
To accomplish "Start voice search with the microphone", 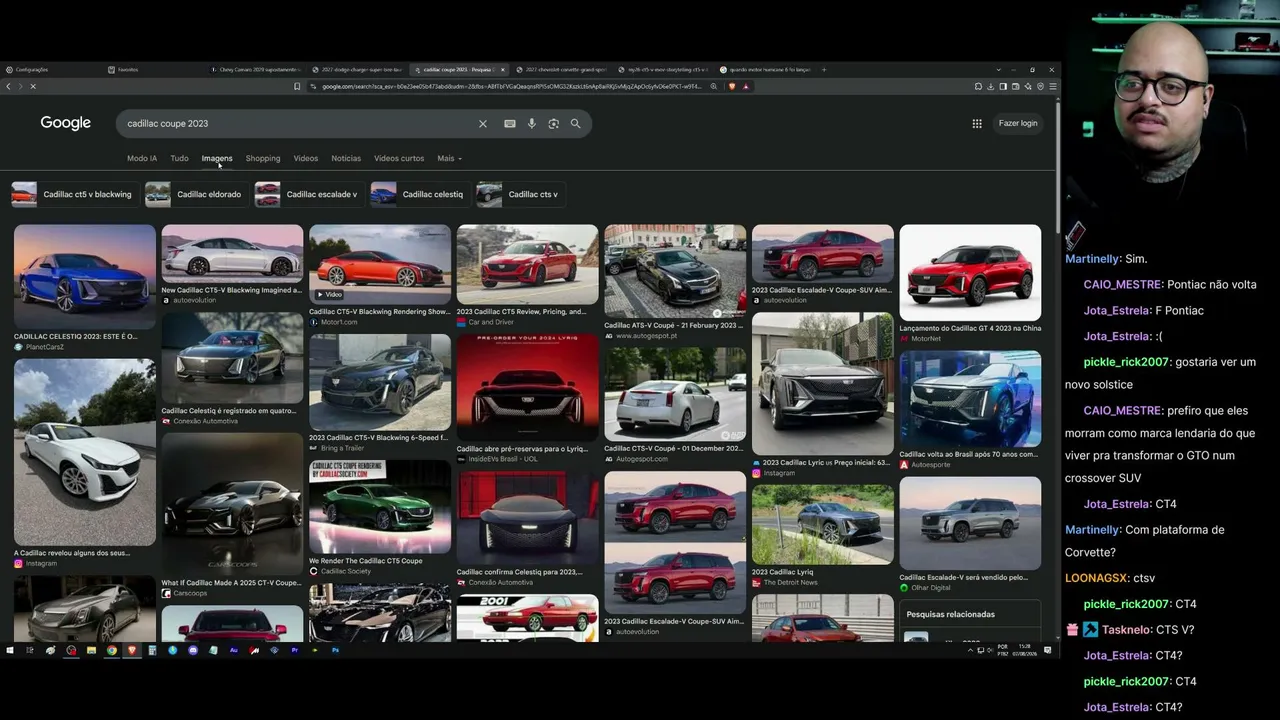I will point(532,124).
